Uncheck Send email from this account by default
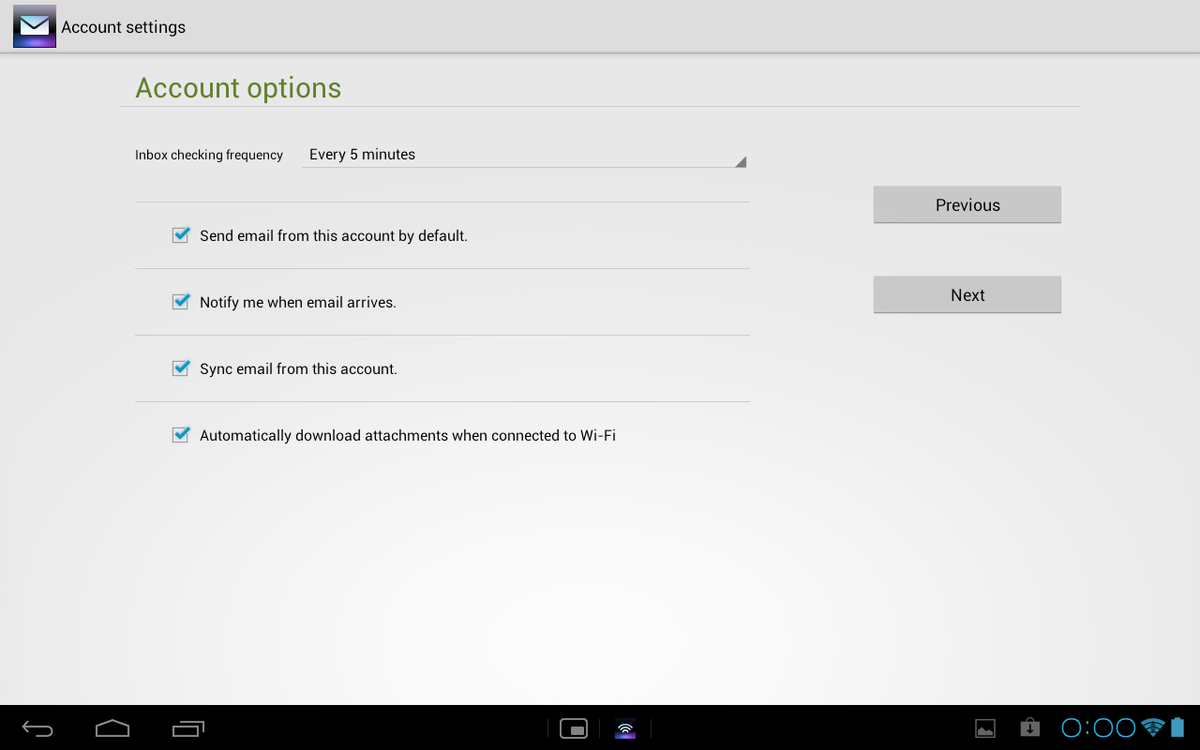 (181, 236)
